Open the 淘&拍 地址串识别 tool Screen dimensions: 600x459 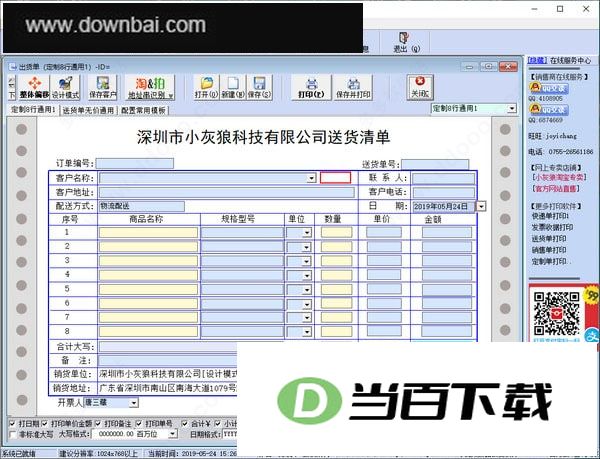[150, 88]
